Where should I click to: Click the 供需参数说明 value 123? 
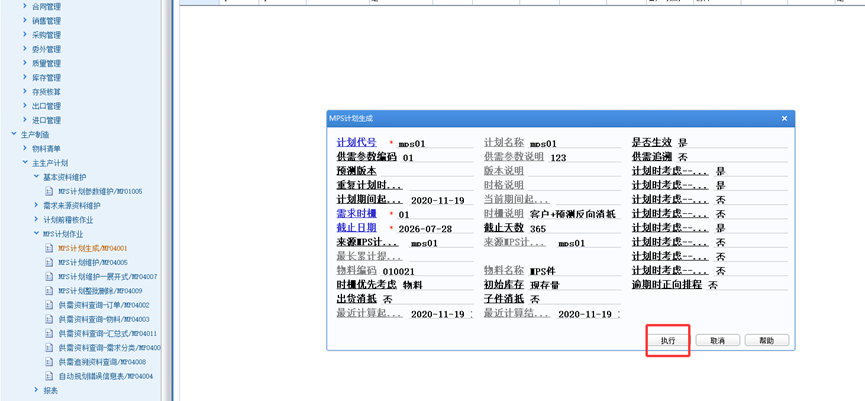(x=558, y=158)
